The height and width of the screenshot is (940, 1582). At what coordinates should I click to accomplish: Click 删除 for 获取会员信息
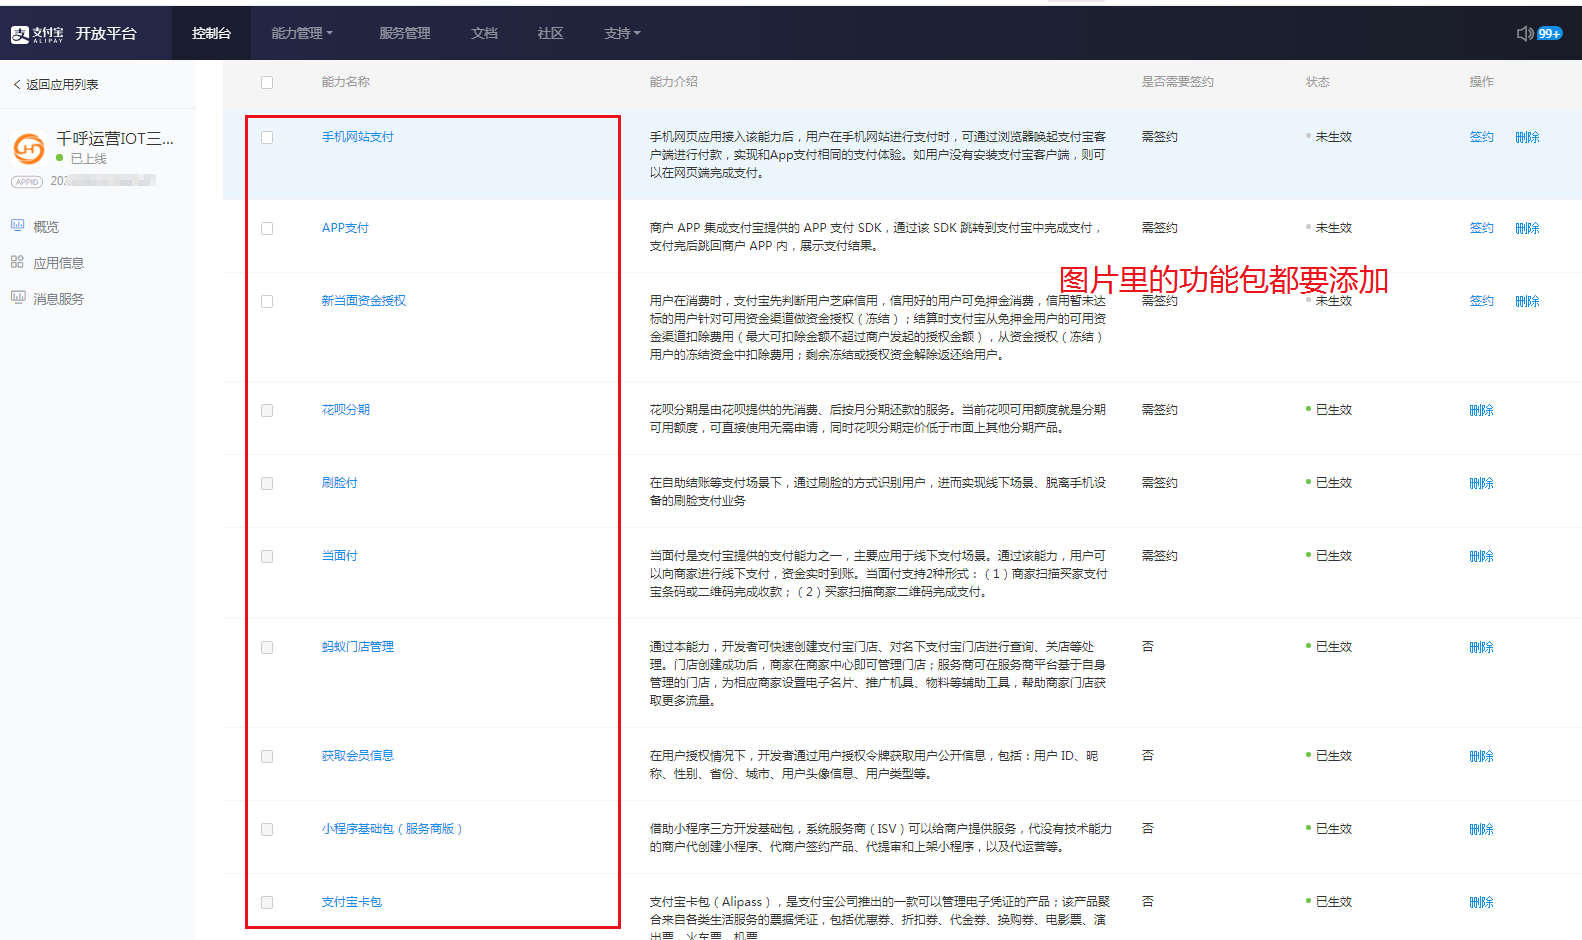pos(1481,756)
